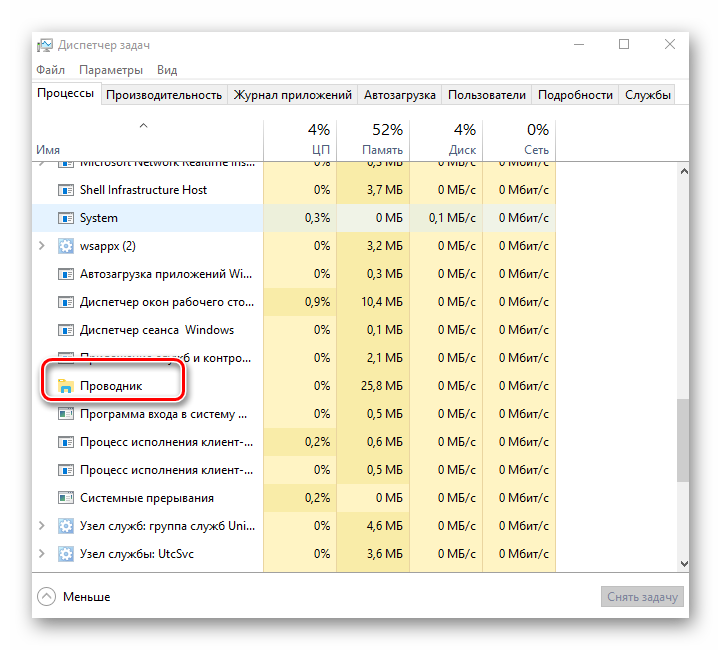Switch to the Автозагрузка tab
Image resolution: width=721 pixels, height=650 pixels.
pyautogui.click(x=400, y=95)
